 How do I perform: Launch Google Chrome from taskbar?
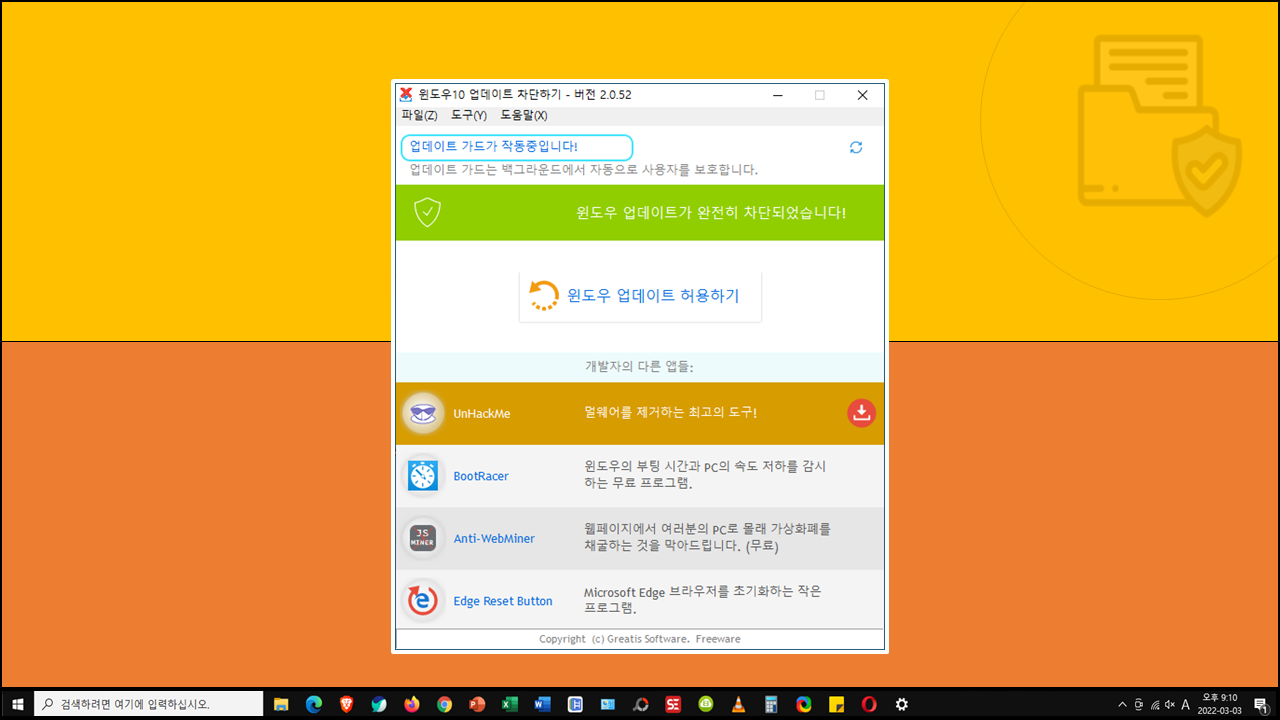[x=444, y=704]
